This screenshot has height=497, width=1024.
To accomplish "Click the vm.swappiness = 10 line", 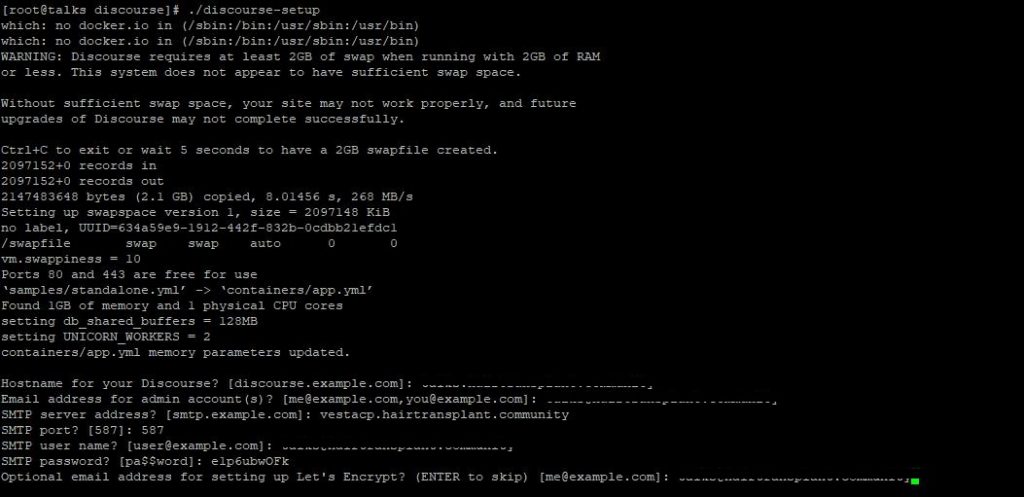I will 71,259.
